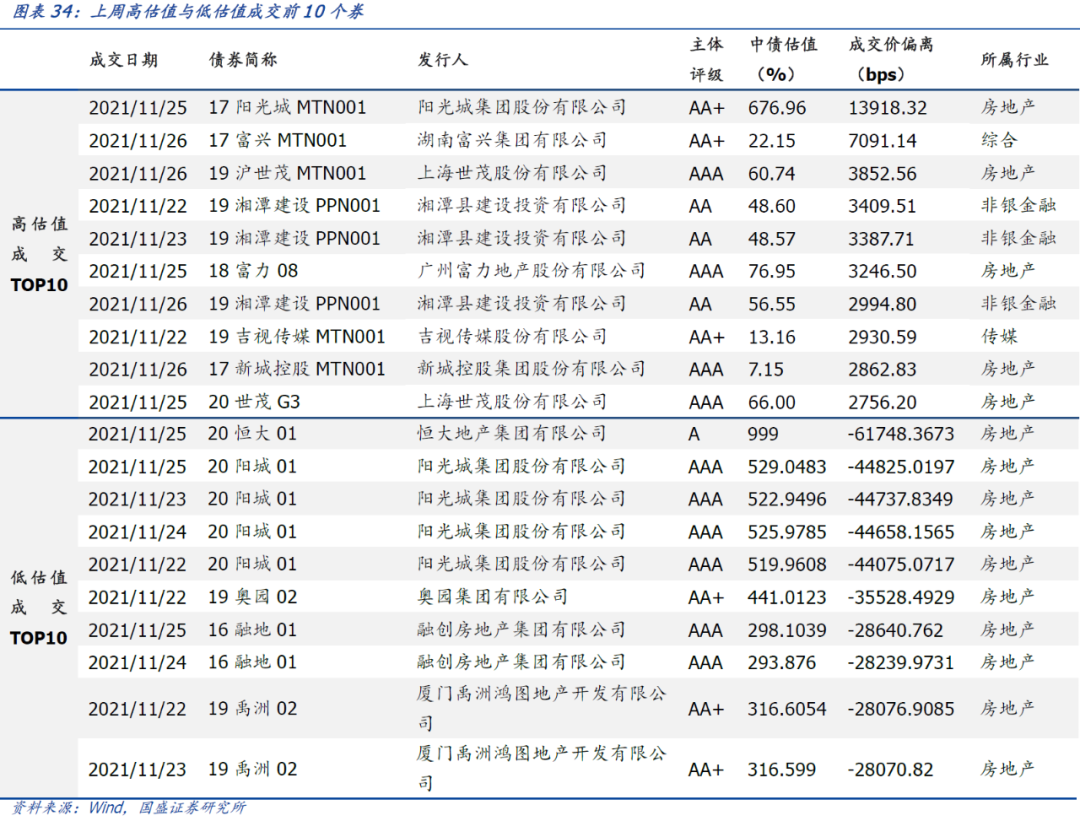Image resolution: width=1080 pixels, height=821 pixels.
Task: Click valuation value 56.55
Action: (x=771, y=304)
